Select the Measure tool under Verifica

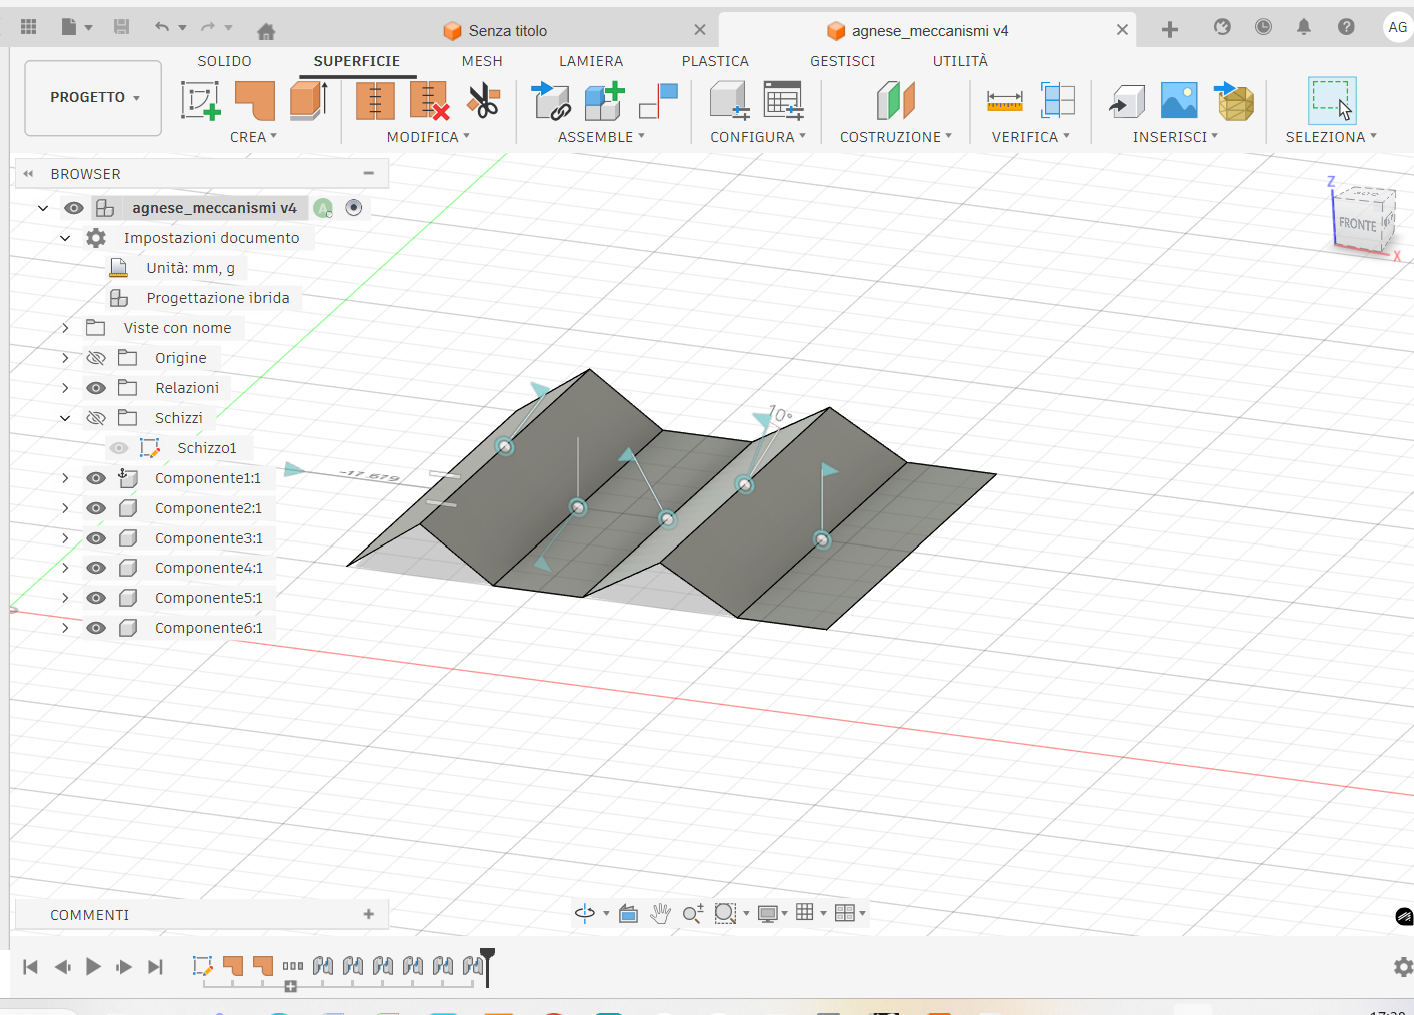[x=1004, y=101]
